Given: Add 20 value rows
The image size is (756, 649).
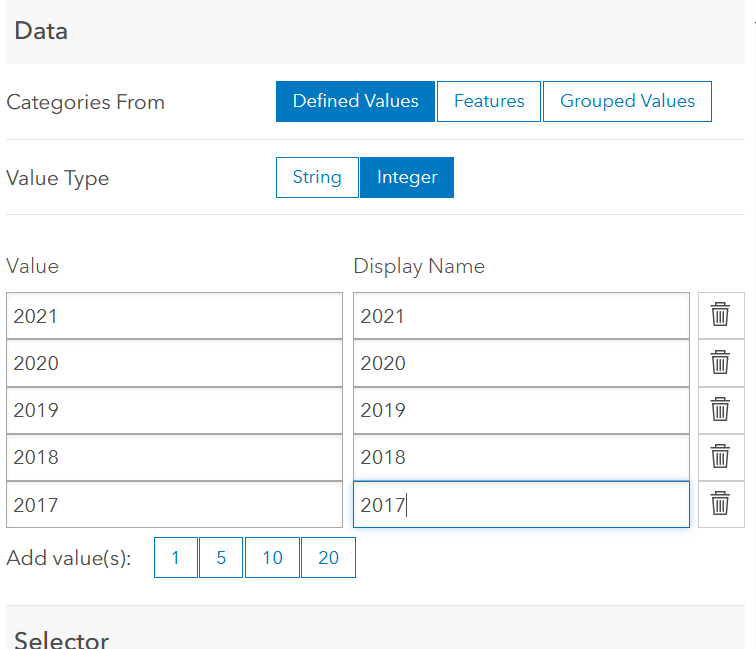Looking at the screenshot, I should click(x=328, y=558).
